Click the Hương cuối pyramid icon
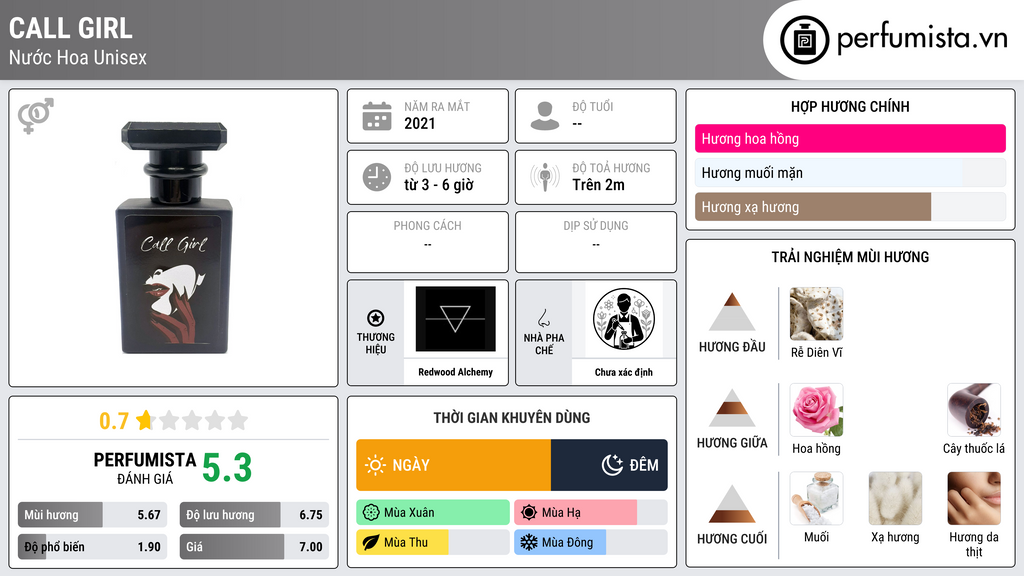1024x576 pixels. pyautogui.click(x=732, y=504)
